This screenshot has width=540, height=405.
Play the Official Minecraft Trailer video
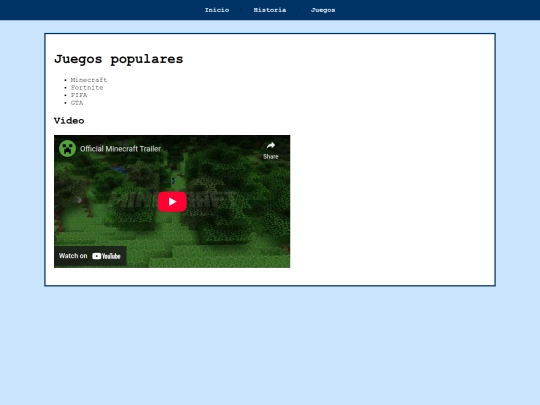pyautogui.click(x=172, y=202)
